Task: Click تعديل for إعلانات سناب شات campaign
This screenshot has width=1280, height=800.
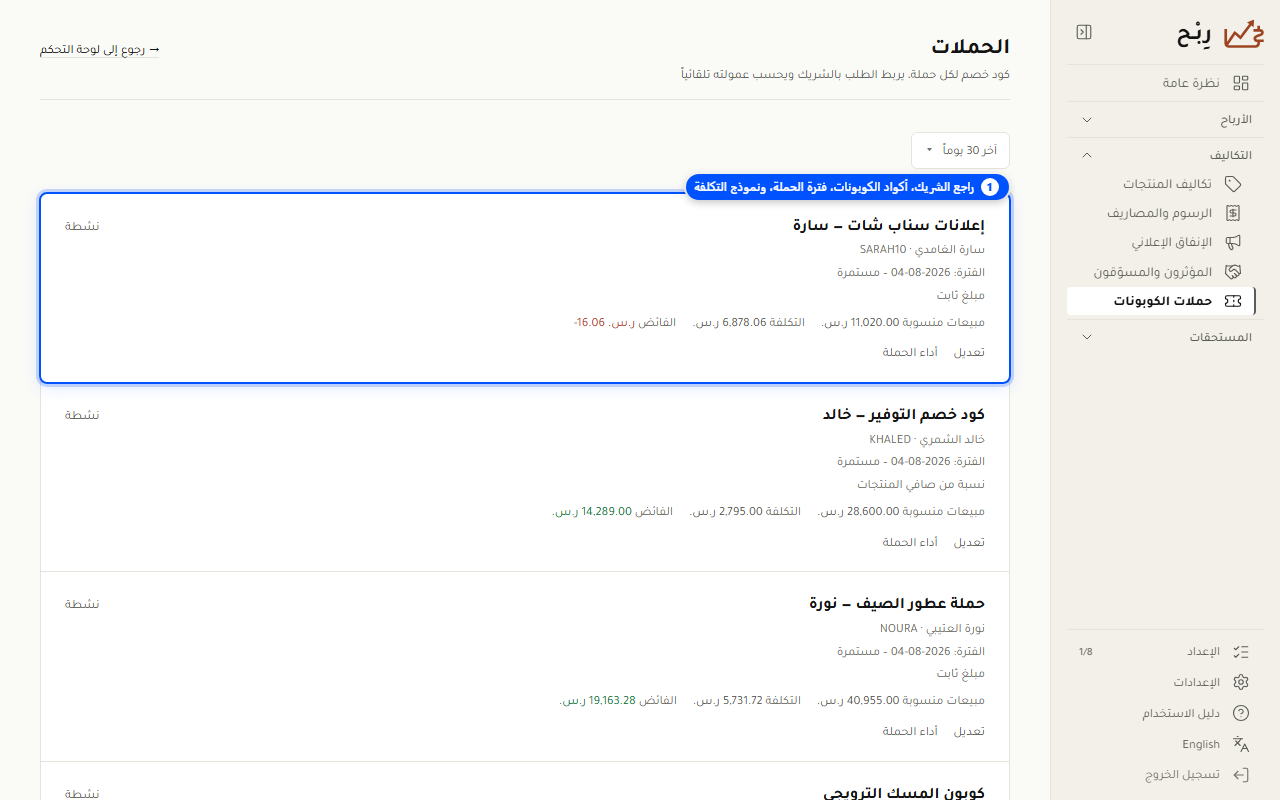Action: 969,352
